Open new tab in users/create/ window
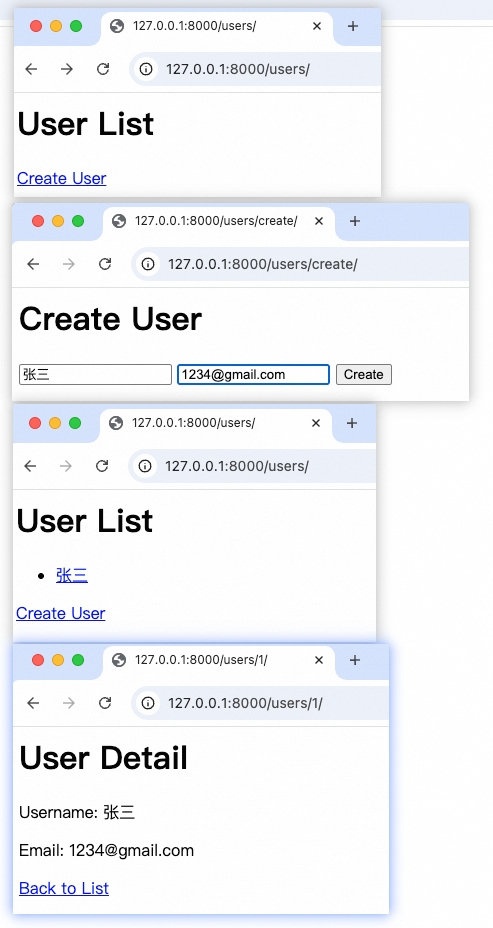The width and height of the screenshot is (493, 928). point(355,221)
